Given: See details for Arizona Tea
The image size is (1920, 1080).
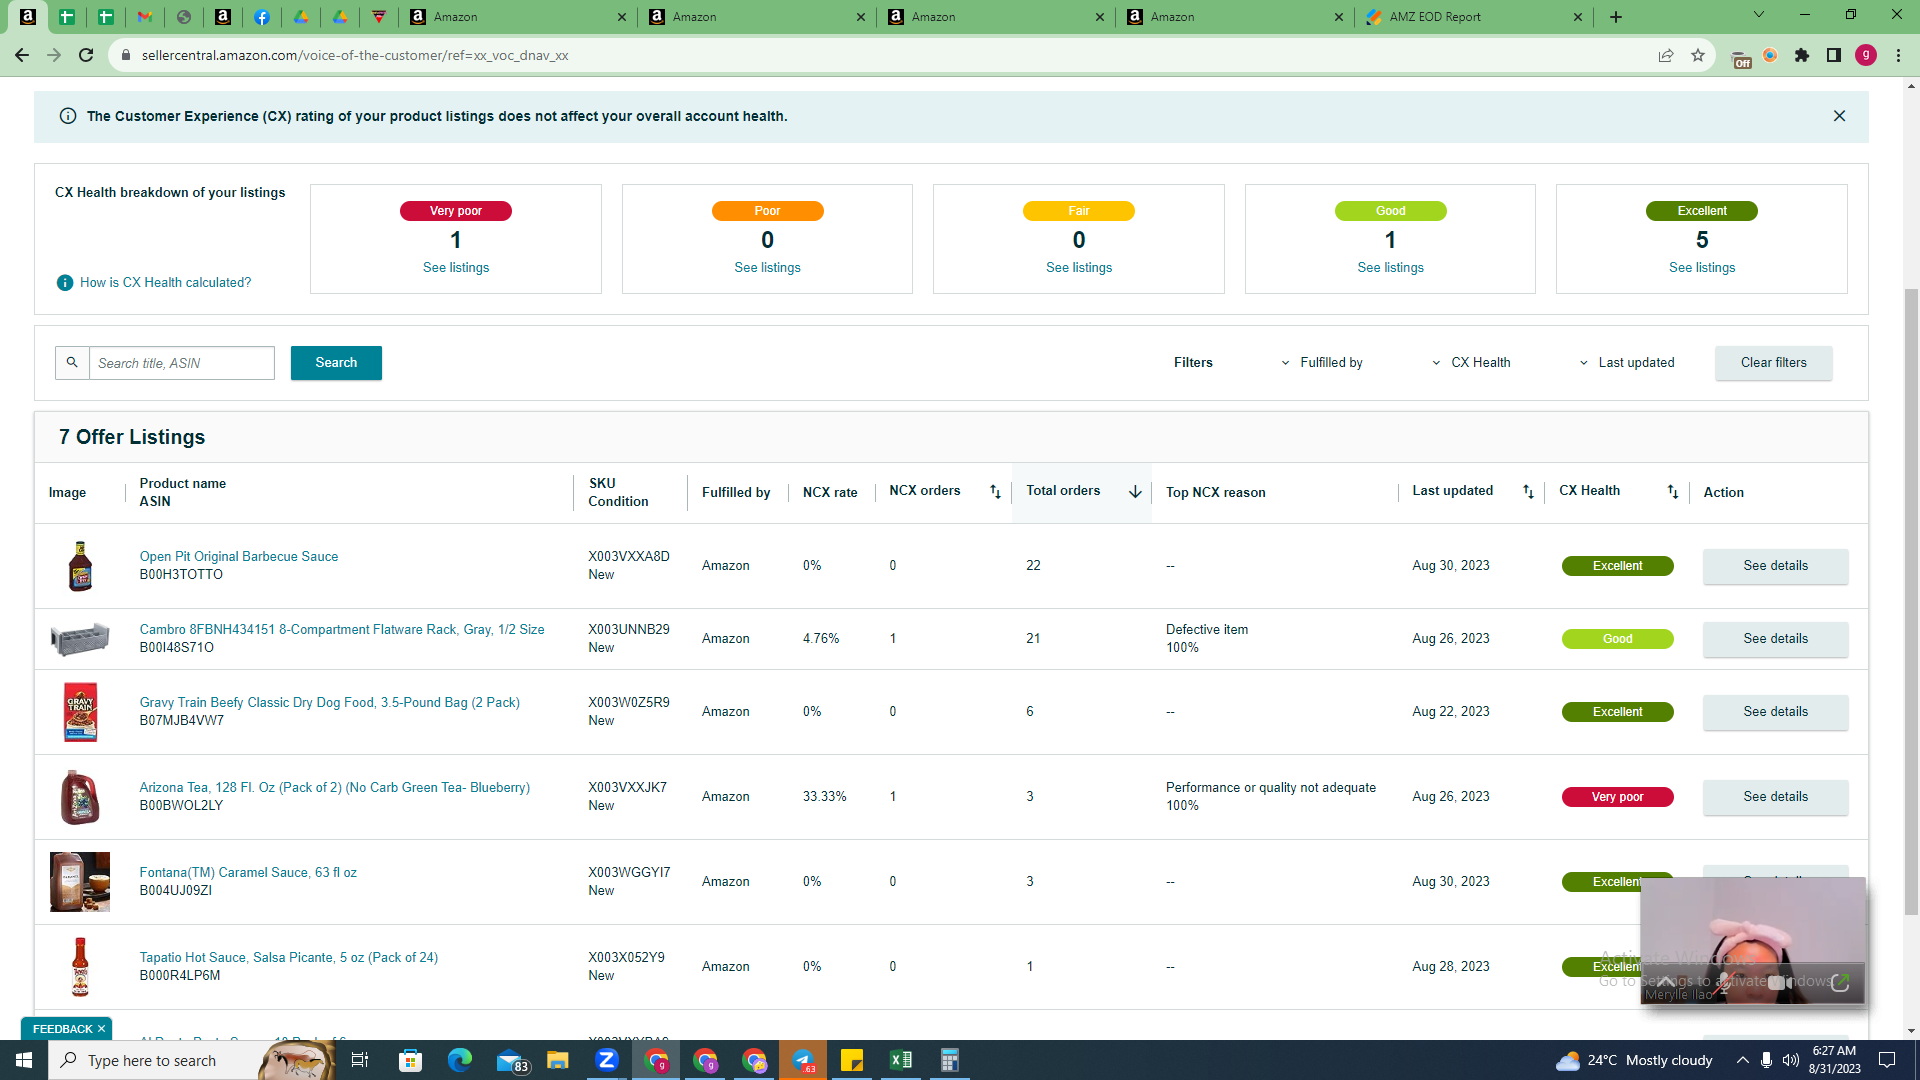Looking at the screenshot, I should 1775,797.
